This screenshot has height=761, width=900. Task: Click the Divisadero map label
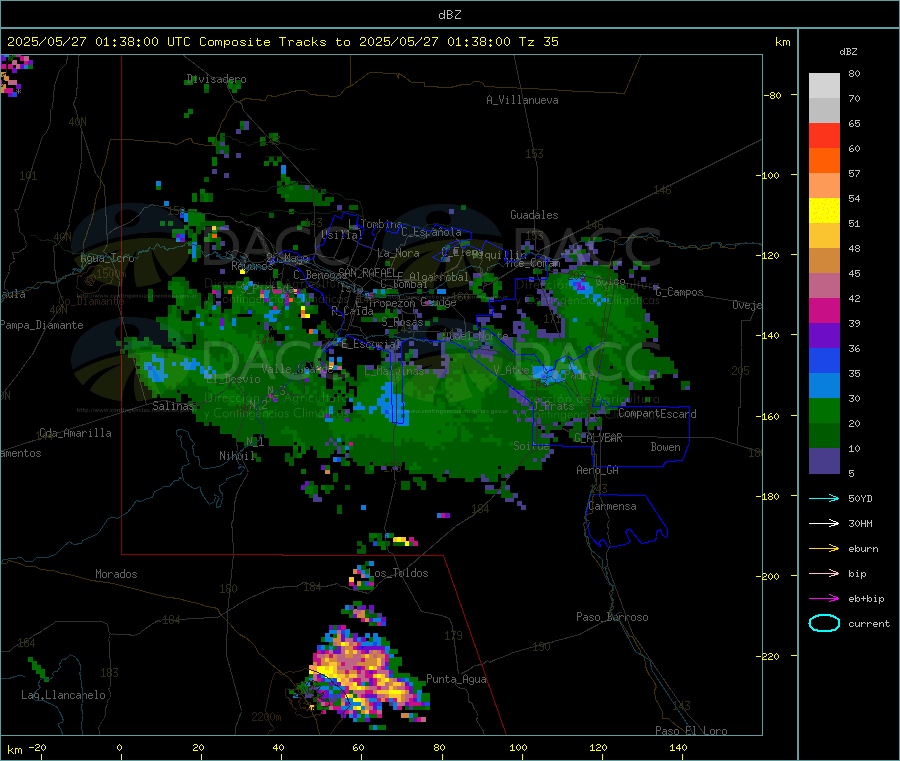point(216,79)
